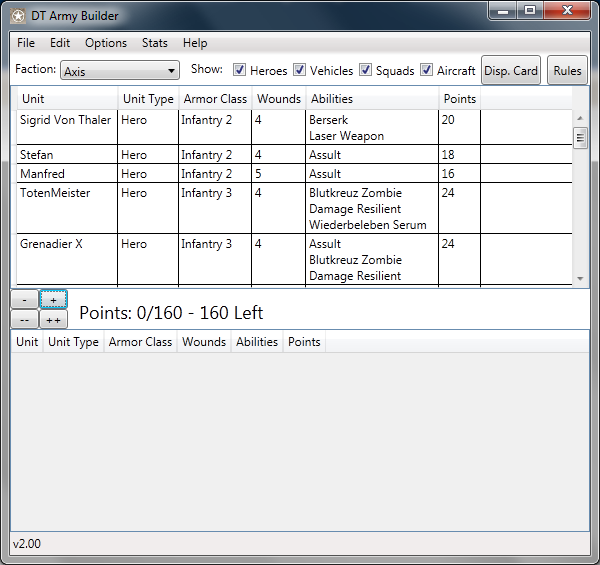Viewport: 600px width, 565px height.
Task: Select the TotenMeister unit row
Action: click(294, 208)
